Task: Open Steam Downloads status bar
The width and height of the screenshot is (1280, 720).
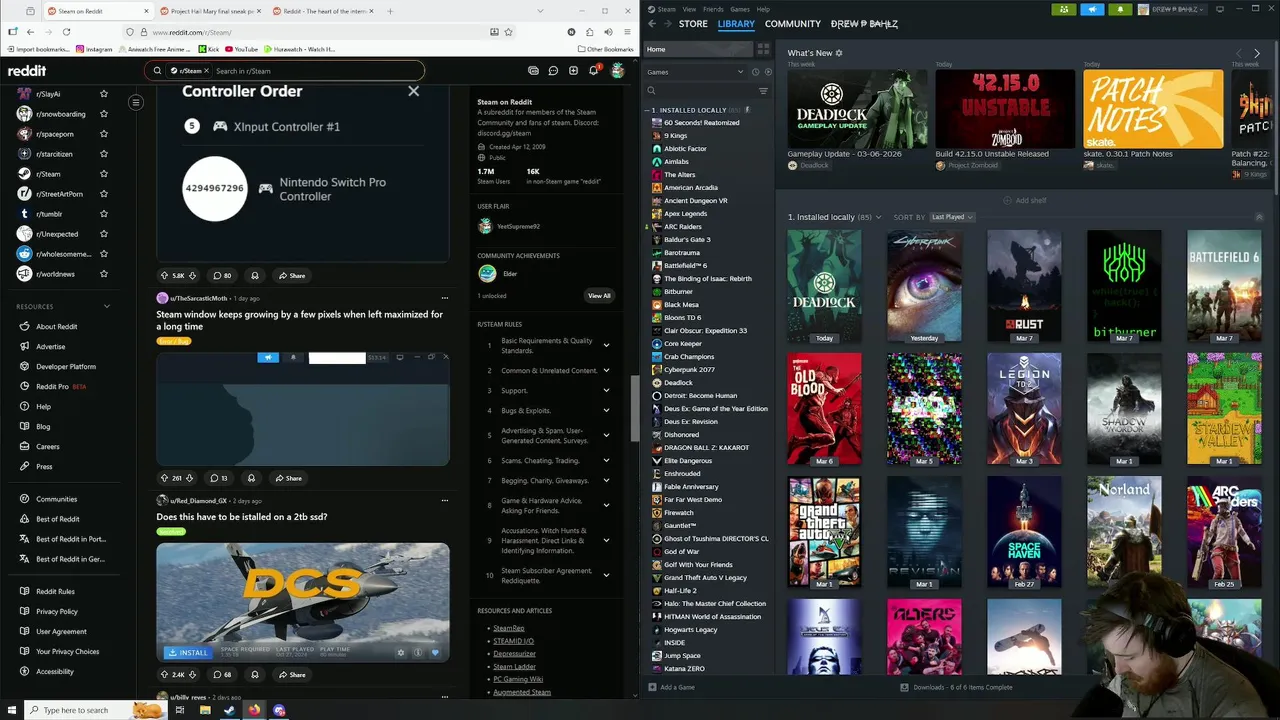Action: click(956, 687)
